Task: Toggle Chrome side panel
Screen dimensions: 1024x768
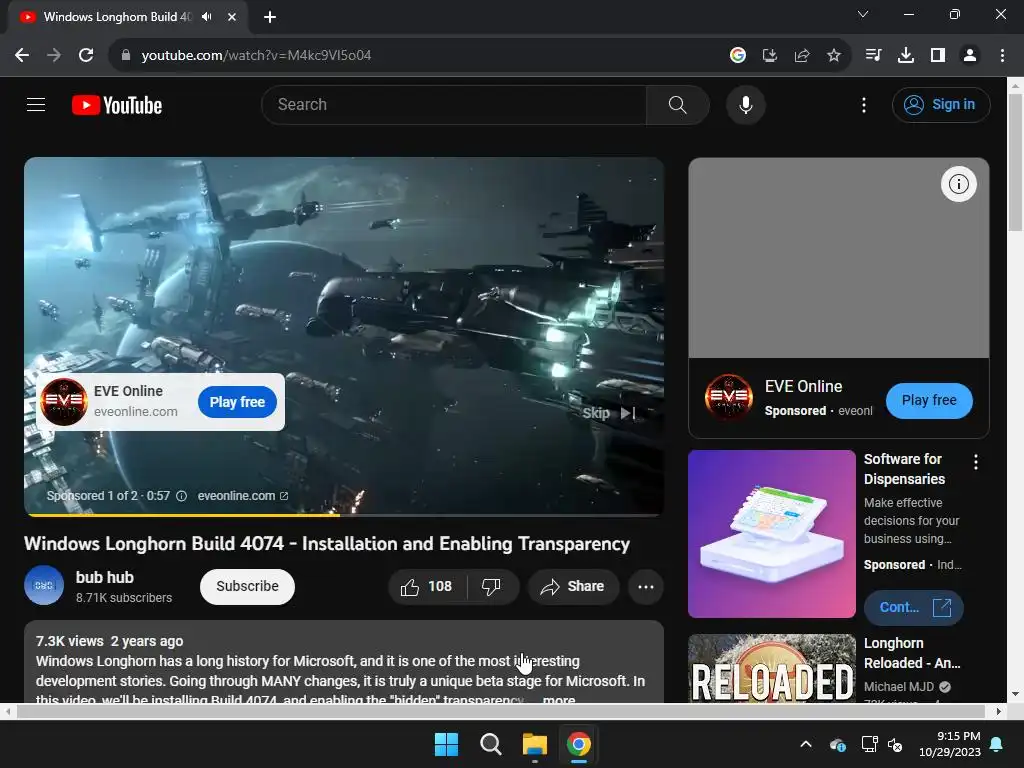Action: pyautogui.click(x=938, y=55)
